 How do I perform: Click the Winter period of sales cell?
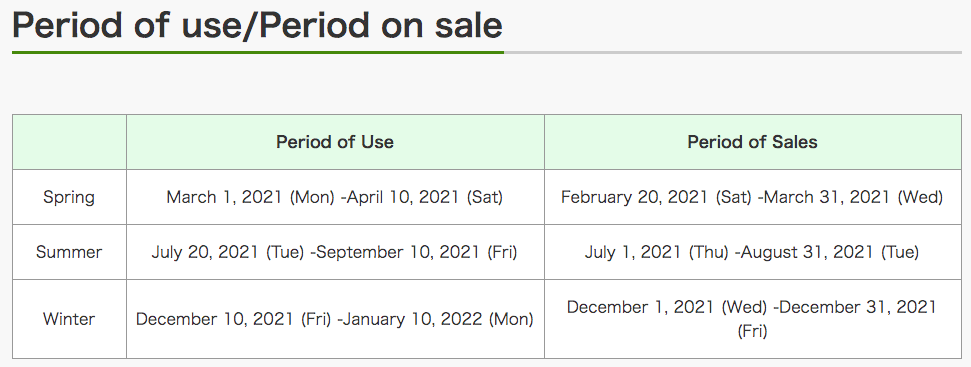(752, 319)
